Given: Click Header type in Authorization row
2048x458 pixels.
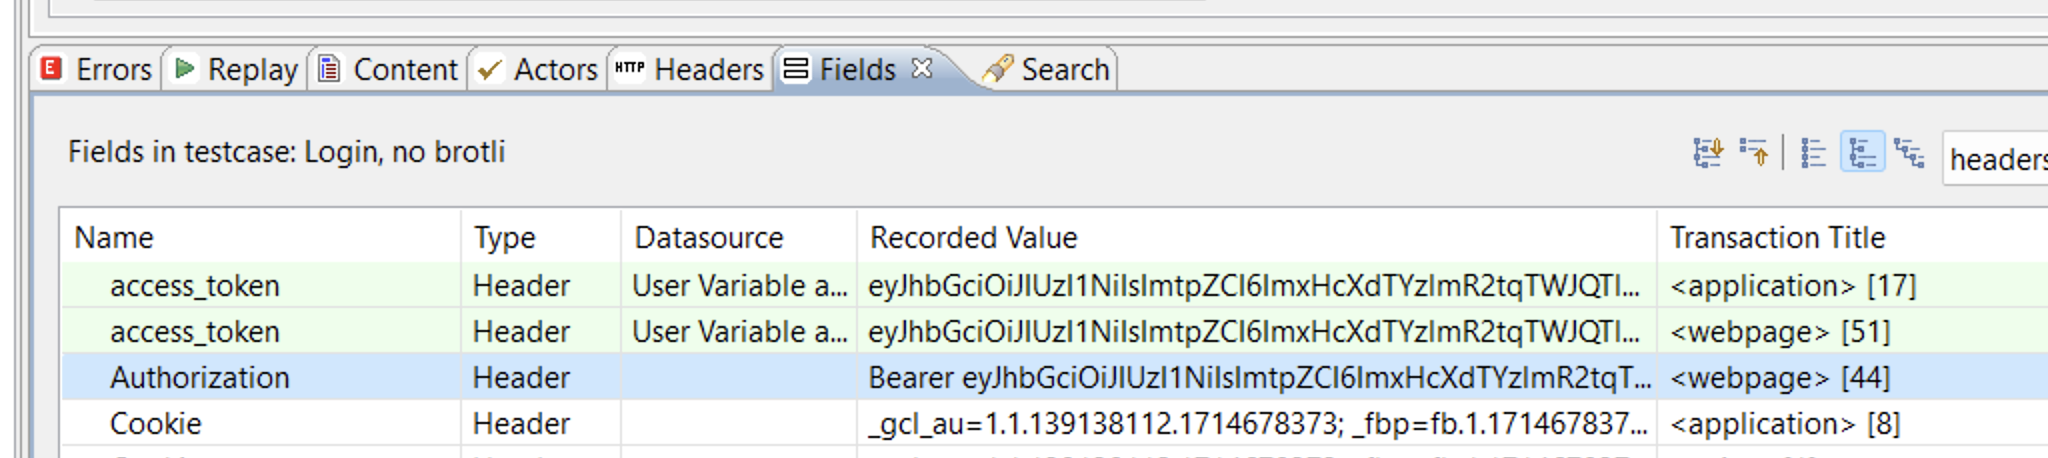Looking at the screenshot, I should [x=521, y=377].
